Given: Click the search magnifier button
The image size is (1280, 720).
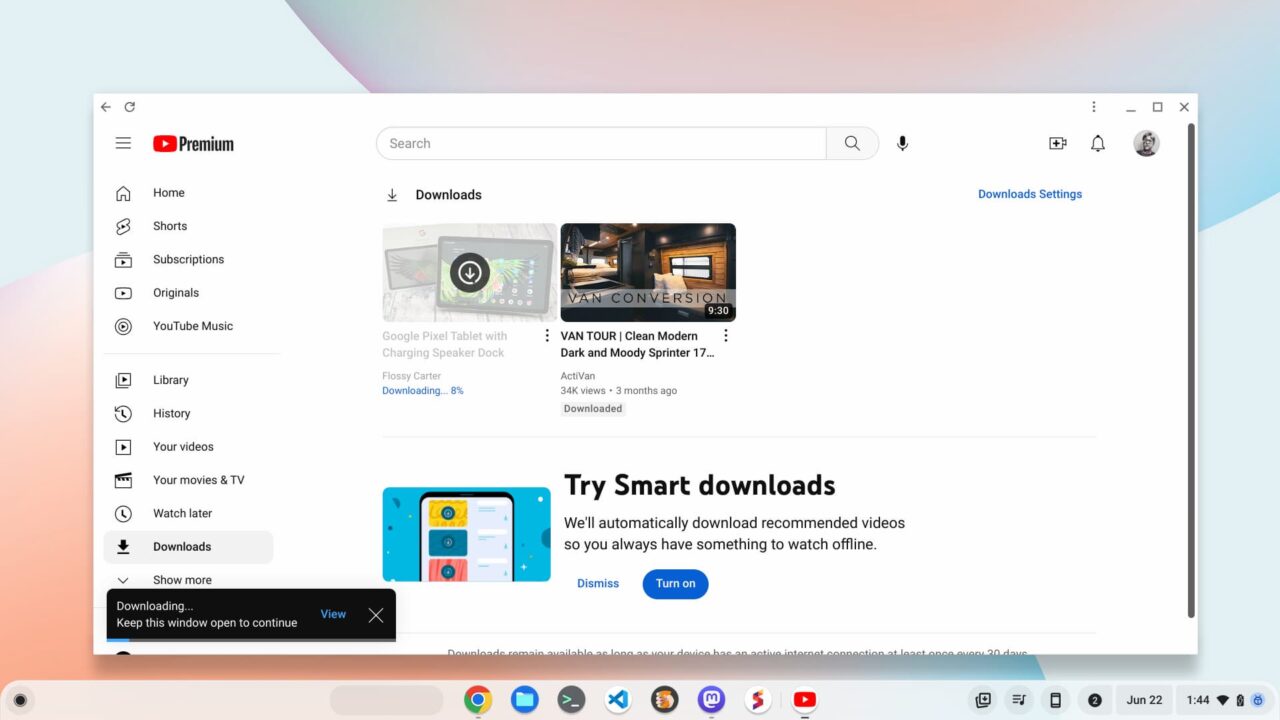Looking at the screenshot, I should coord(852,143).
